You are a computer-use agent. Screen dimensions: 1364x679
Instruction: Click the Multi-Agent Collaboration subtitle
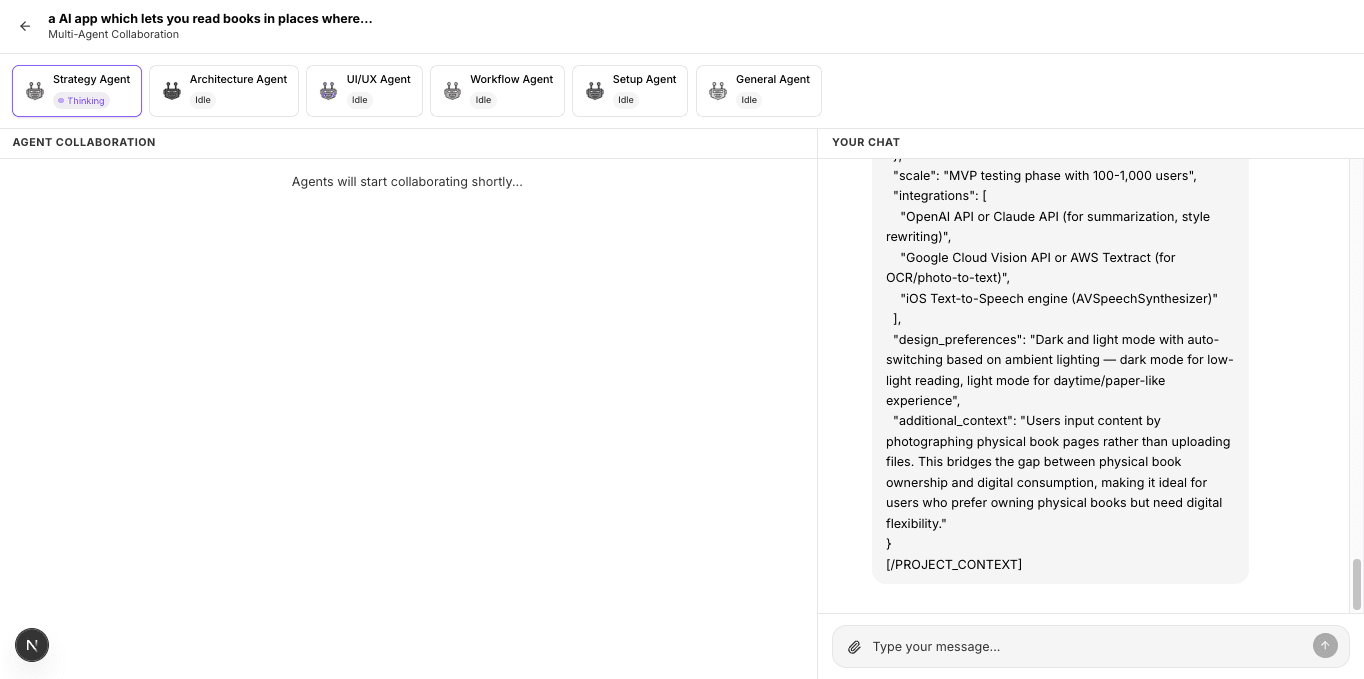point(113,34)
